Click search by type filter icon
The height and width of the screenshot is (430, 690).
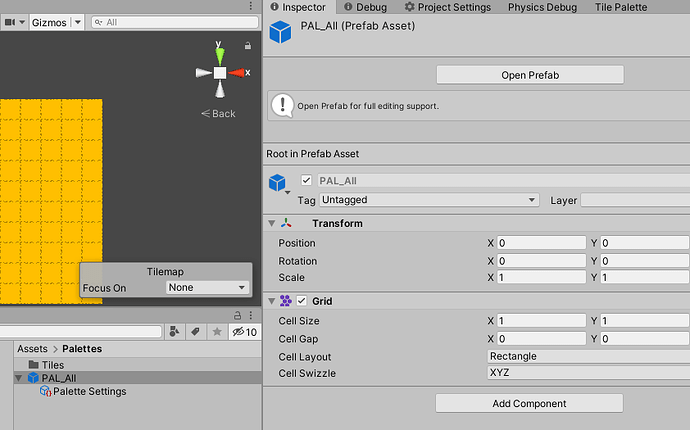175,331
